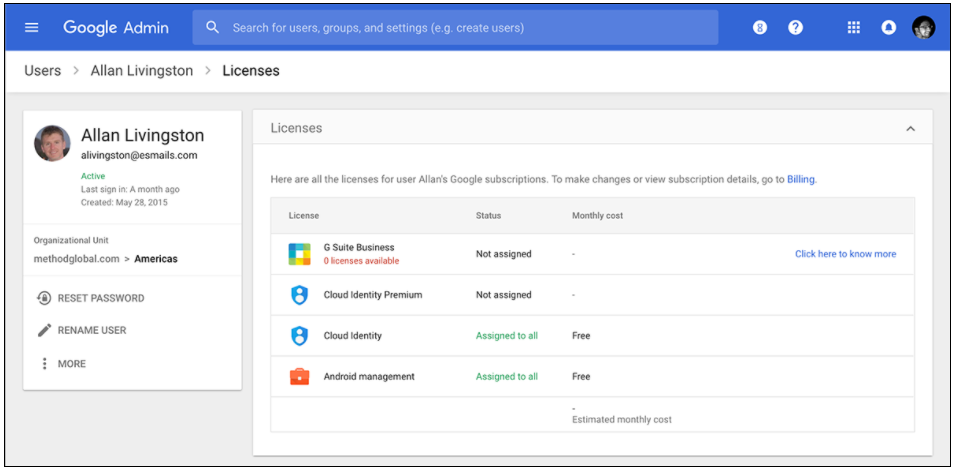Click the Cloud Identity Premium shield icon
Viewport: 953px width, 468px height.
299,295
